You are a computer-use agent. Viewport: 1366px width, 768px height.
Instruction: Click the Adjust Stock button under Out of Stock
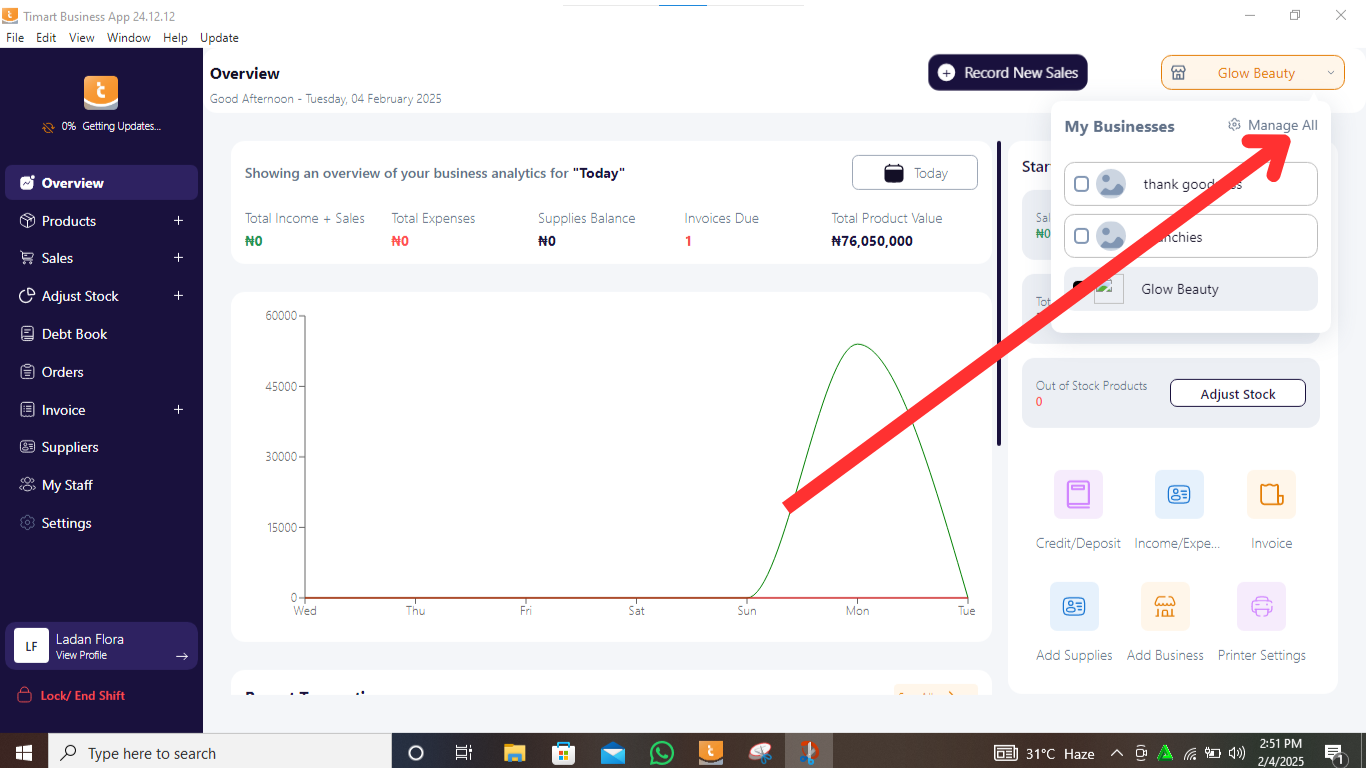point(1238,394)
